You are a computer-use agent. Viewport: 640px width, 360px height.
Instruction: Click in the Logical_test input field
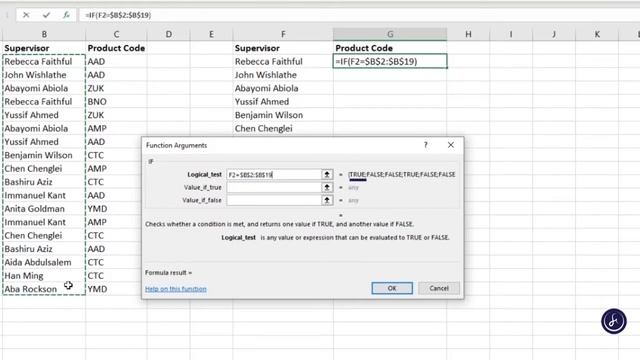tap(274, 175)
